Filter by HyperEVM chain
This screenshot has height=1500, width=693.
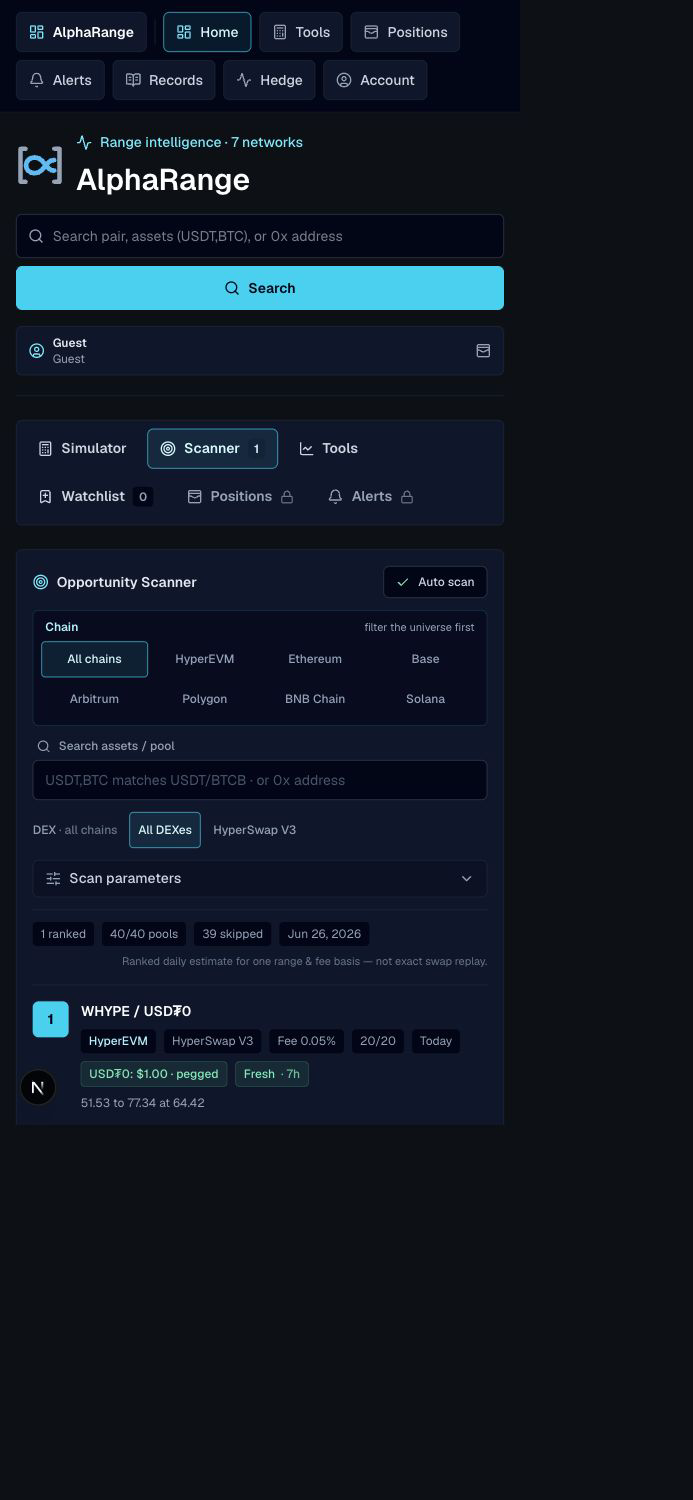204,659
